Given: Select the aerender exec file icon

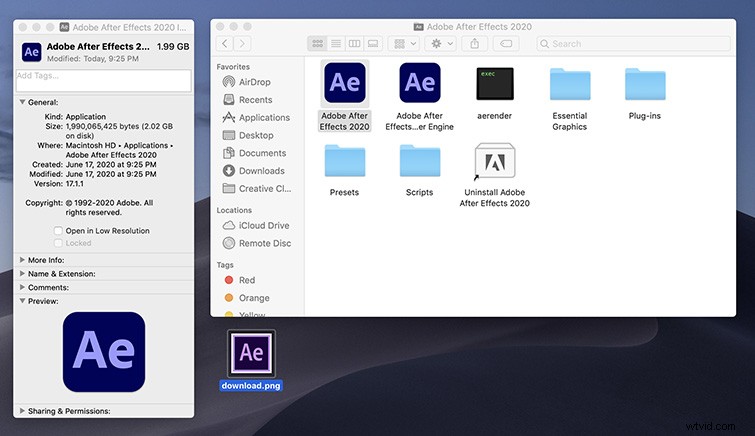Looking at the screenshot, I should click(495, 83).
